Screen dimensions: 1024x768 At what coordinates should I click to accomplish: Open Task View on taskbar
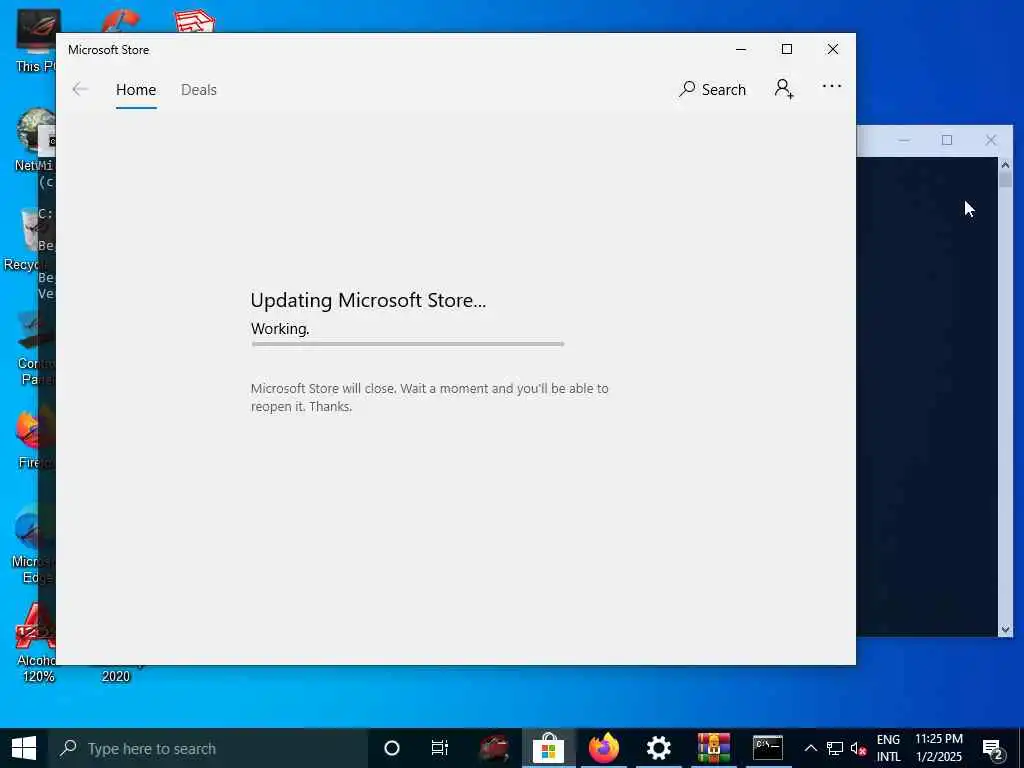tap(440, 748)
